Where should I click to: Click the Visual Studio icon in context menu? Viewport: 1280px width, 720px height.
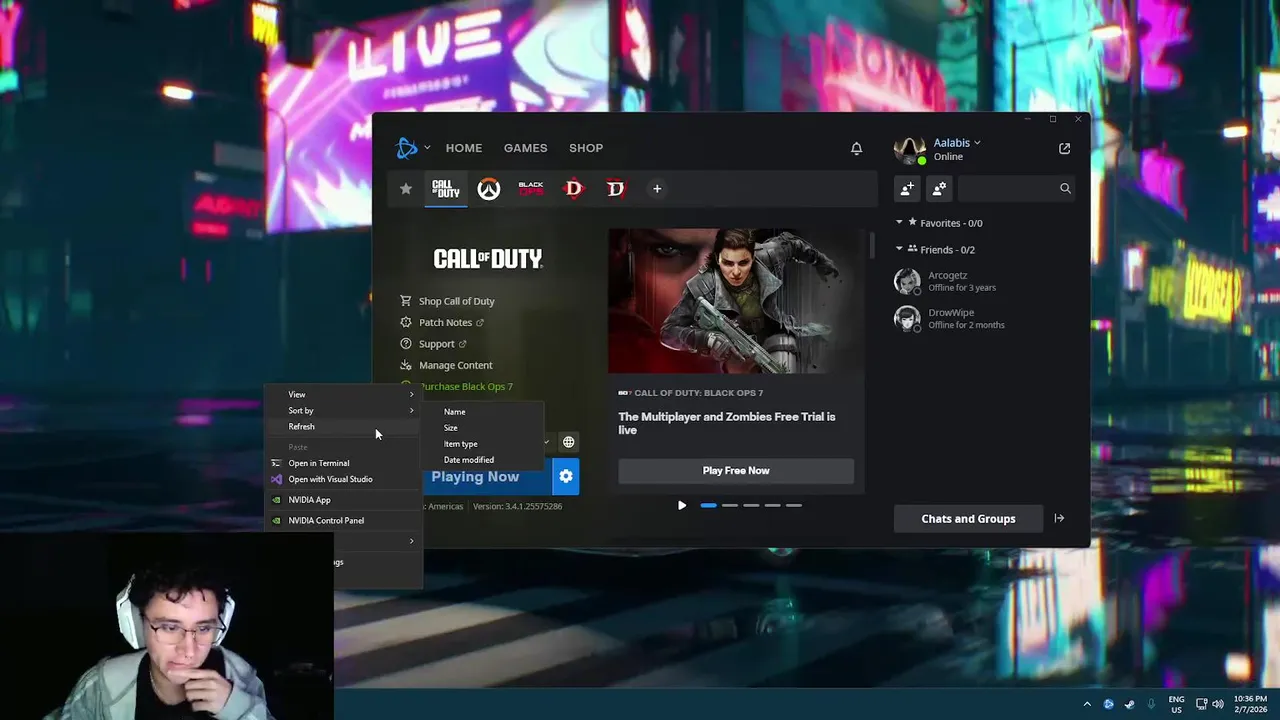[277, 479]
